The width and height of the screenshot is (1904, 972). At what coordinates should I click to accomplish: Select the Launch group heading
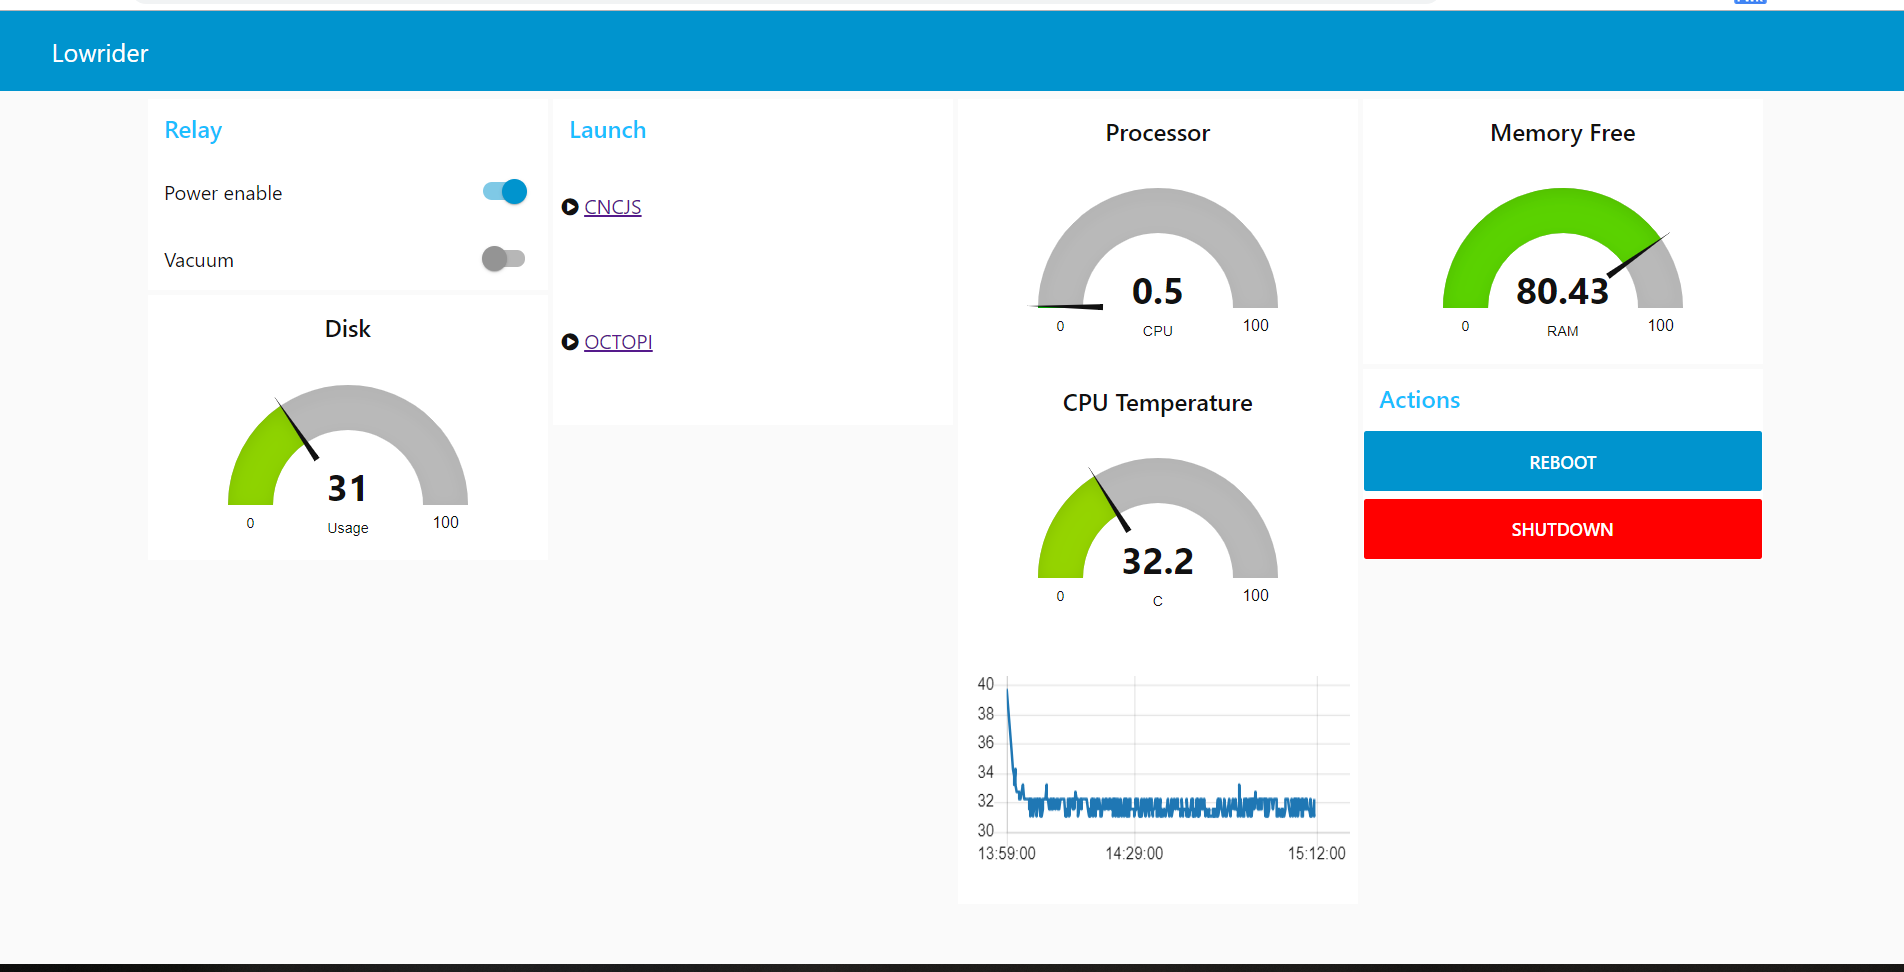607,130
